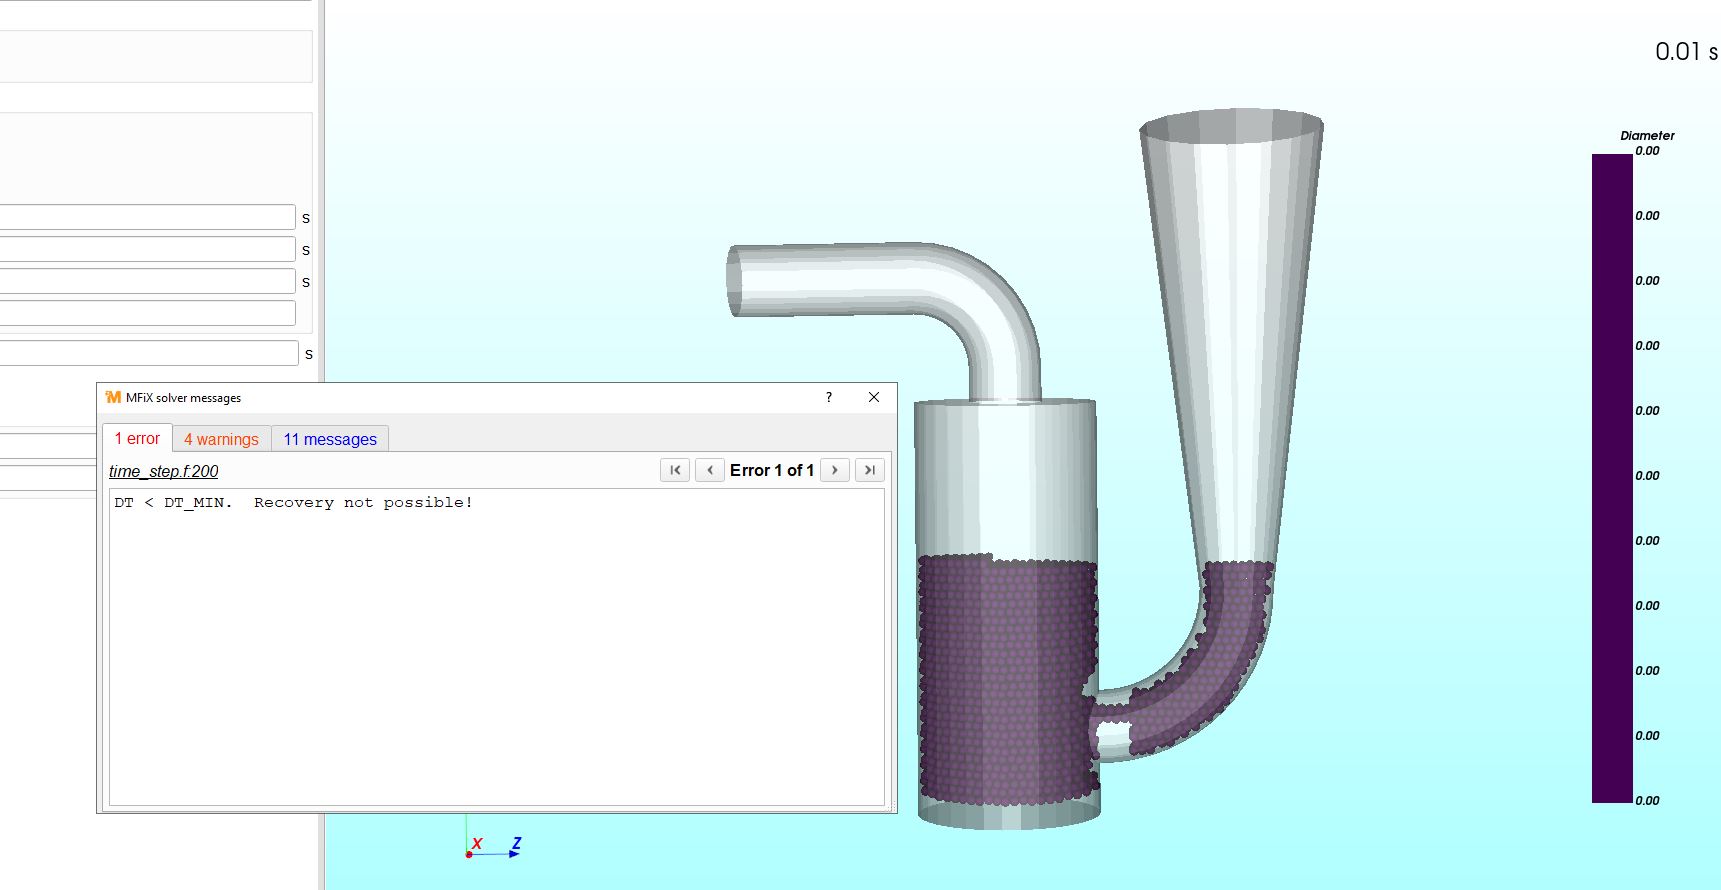This screenshot has height=890, width=1721.
Task: Show the 11 messages tab
Action: (330, 439)
